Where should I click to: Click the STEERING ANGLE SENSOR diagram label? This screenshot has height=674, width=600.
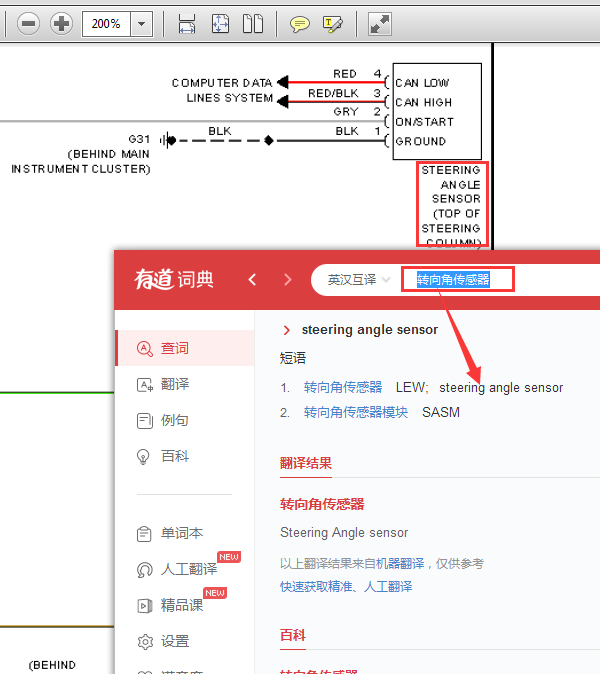pos(453,205)
